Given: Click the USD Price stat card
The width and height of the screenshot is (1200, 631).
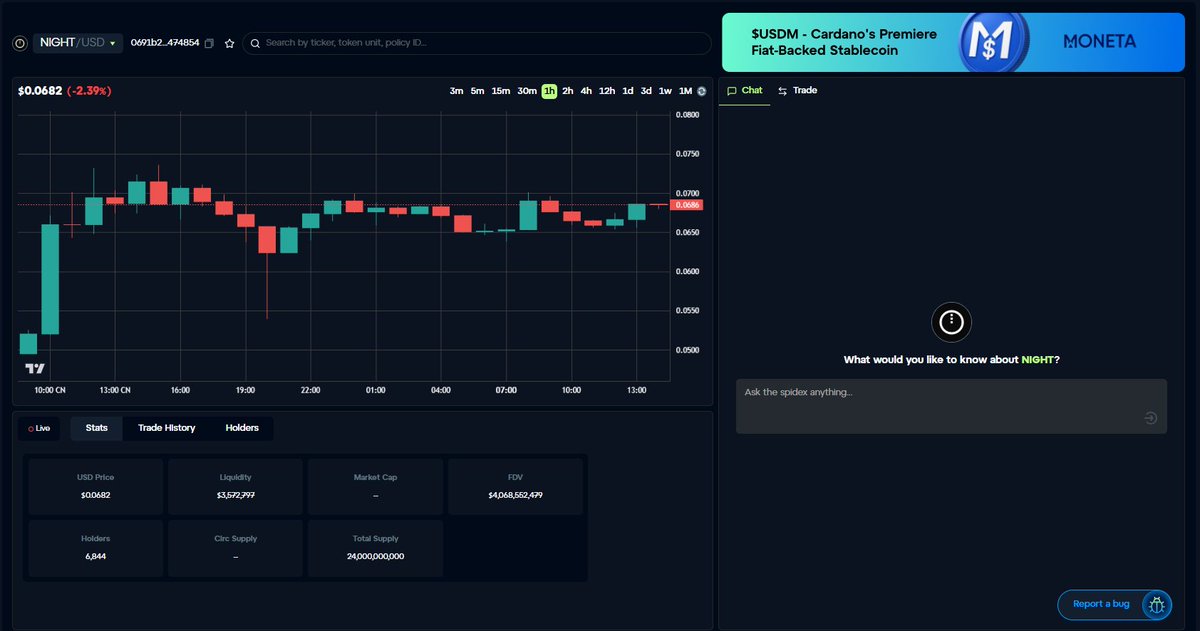Looking at the screenshot, I should click(96, 487).
